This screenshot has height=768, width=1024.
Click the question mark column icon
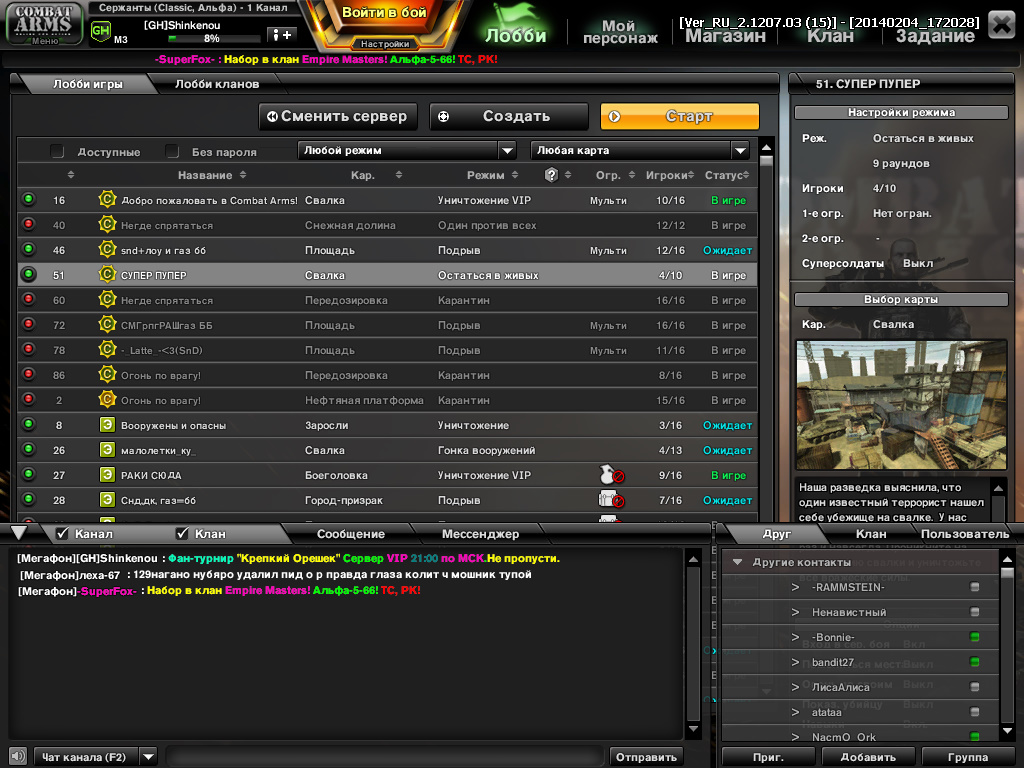[x=551, y=175]
